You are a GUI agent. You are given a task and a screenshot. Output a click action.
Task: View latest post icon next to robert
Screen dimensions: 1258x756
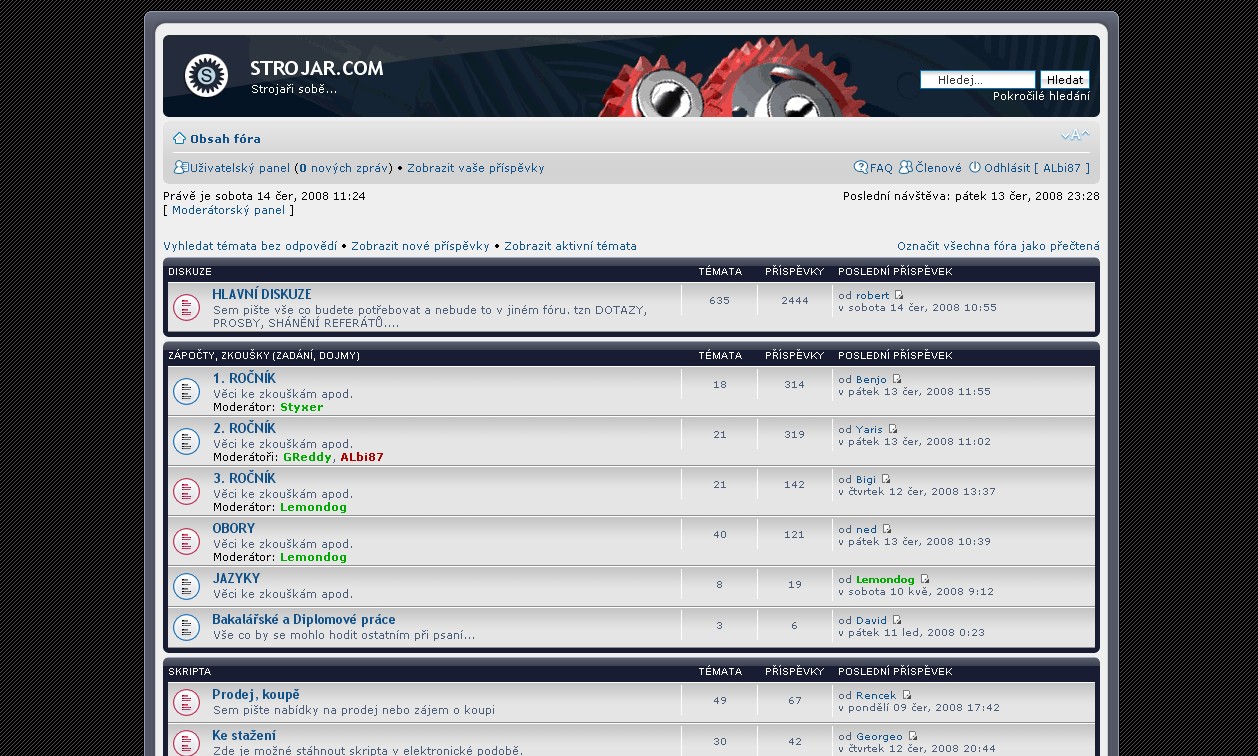click(899, 295)
